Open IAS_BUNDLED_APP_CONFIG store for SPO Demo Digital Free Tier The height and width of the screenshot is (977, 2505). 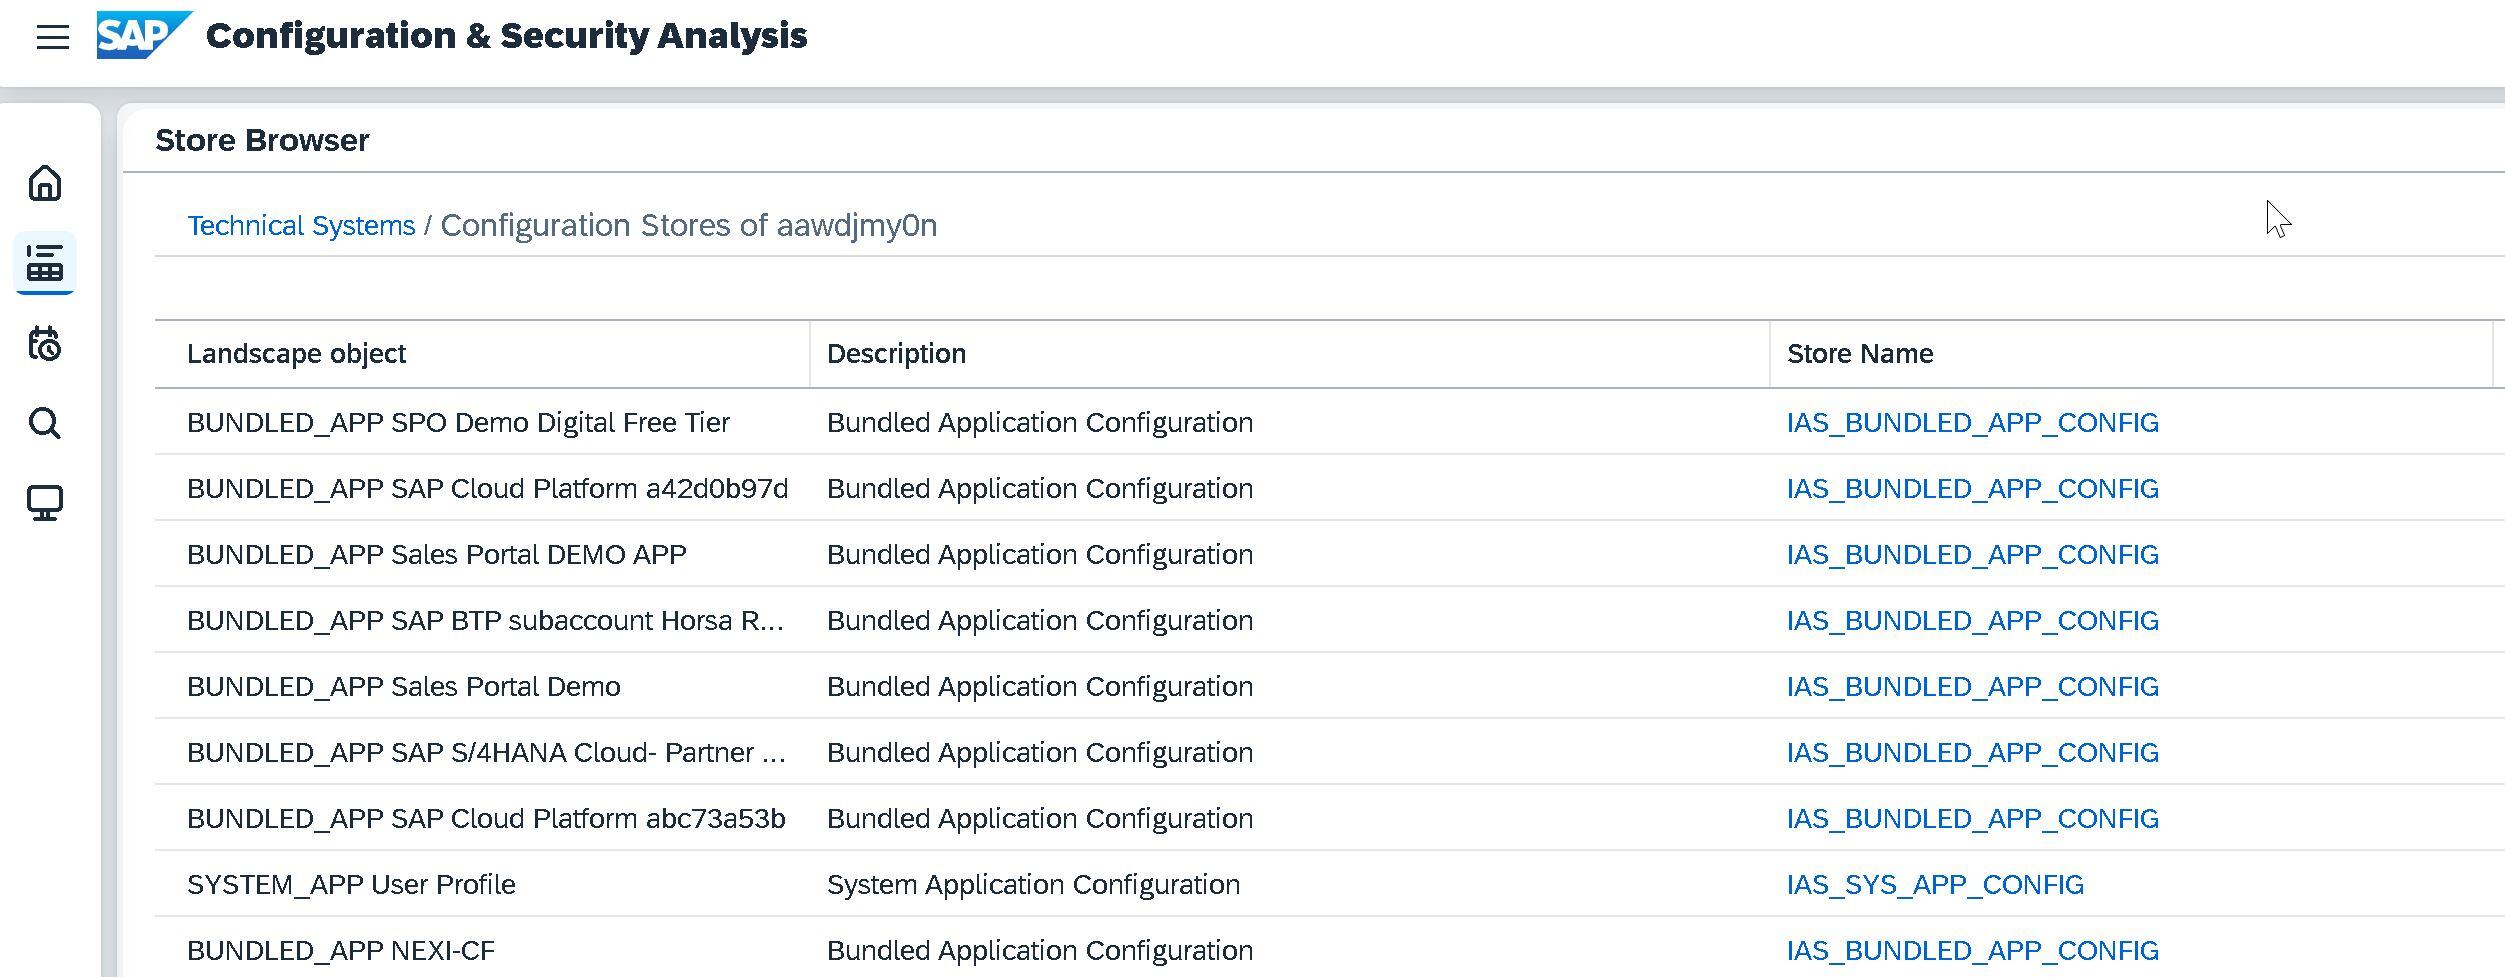(x=1972, y=422)
